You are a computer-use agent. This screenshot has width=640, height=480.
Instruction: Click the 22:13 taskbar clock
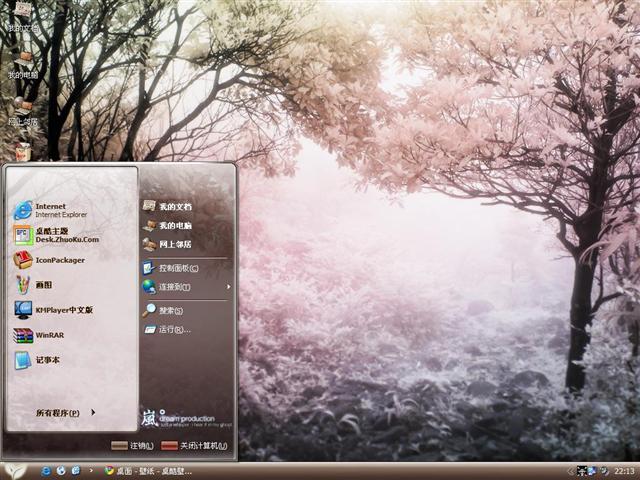click(x=624, y=471)
